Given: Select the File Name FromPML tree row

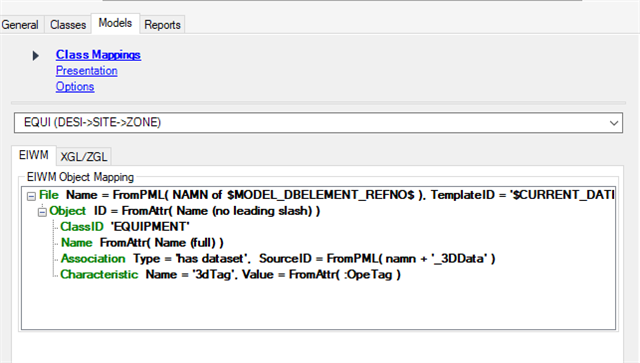Looking at the screenshot, I should coord(327,195).
